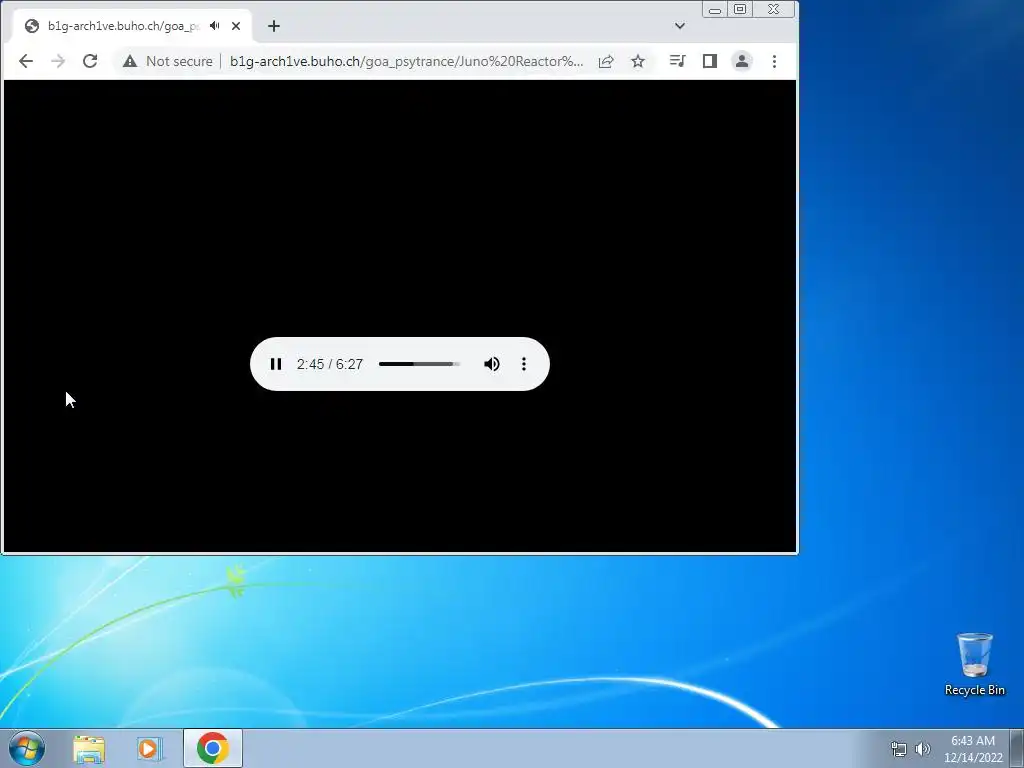View the Not secure site information
The image size is (1024, 768).
point(168,61)
